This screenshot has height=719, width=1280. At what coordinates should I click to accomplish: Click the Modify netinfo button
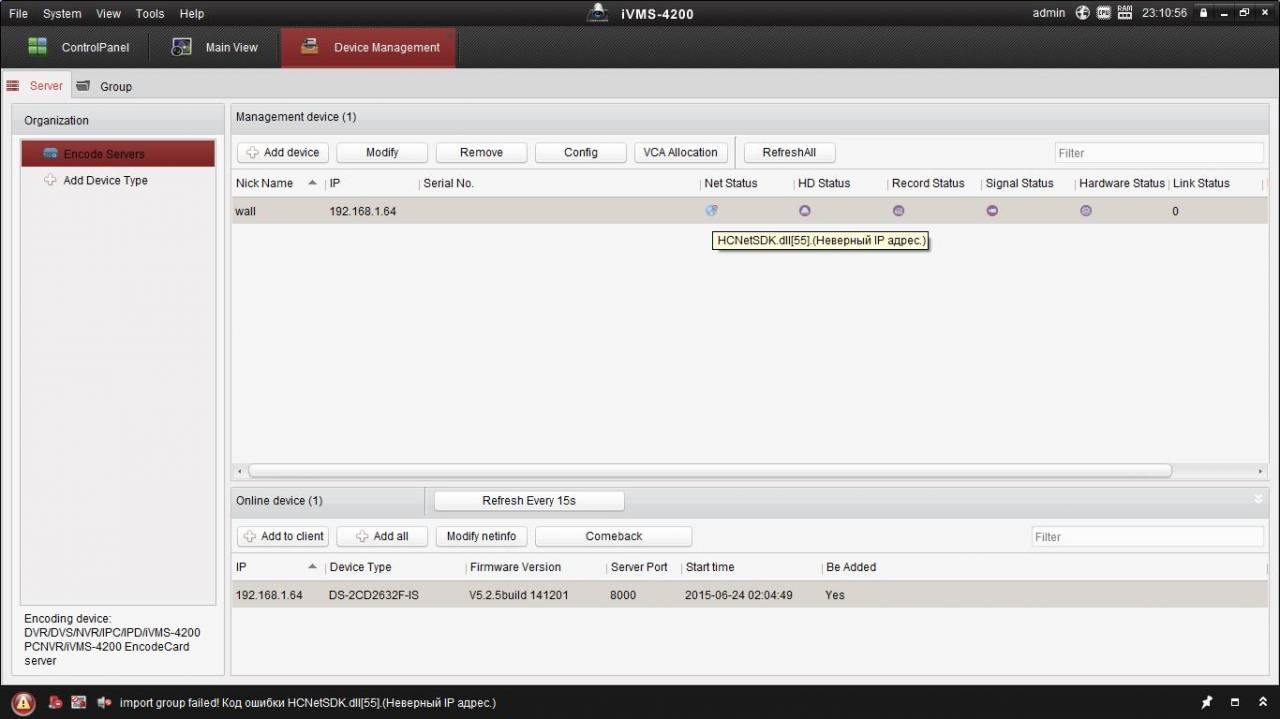[481, 537]
